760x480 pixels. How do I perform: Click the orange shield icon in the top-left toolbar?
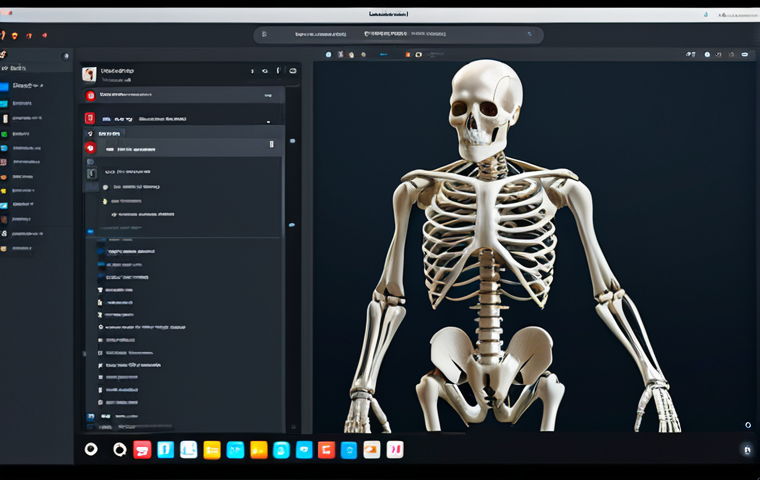(15, 36)
